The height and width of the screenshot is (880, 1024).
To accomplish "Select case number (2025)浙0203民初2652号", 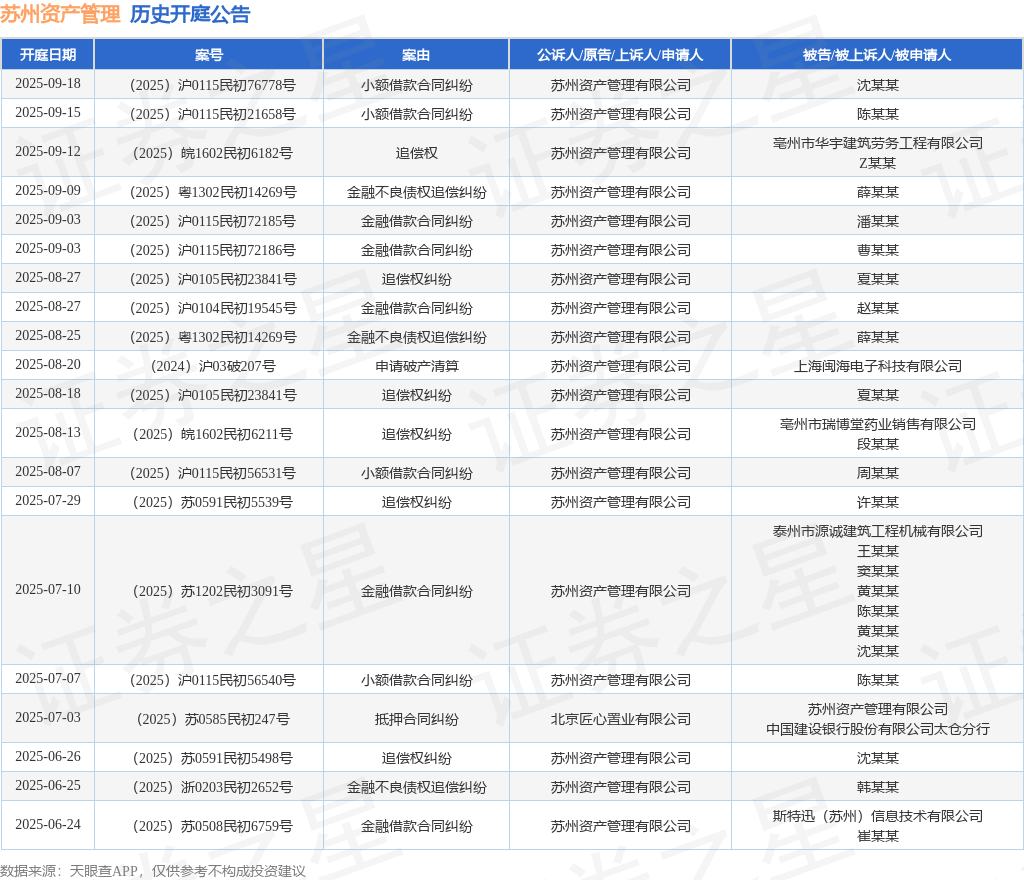I will tap(212, 787).
